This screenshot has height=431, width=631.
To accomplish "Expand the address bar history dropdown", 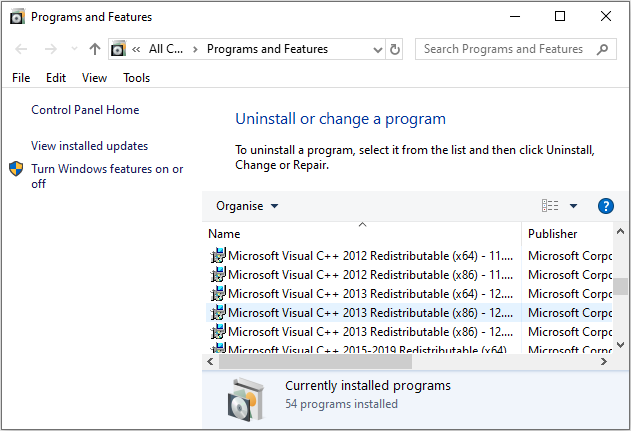I will tap(377, 49).
